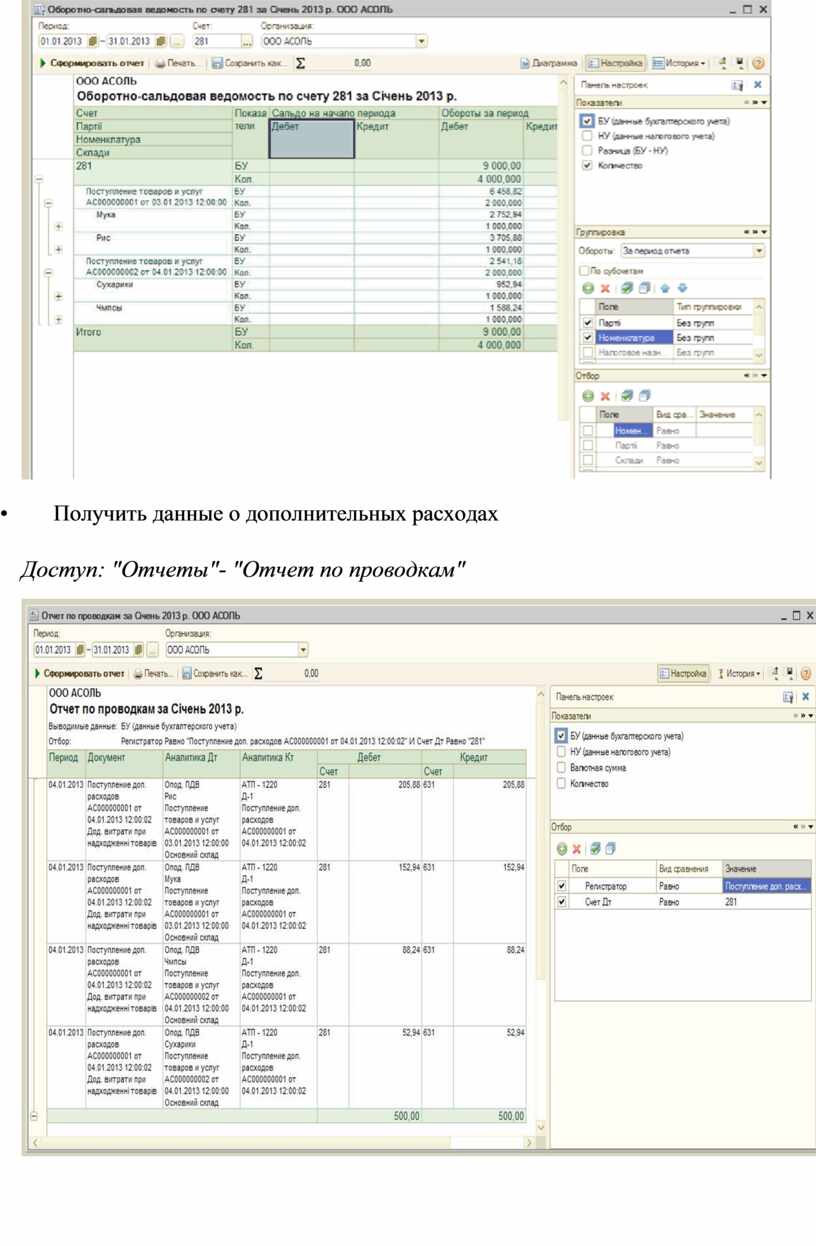Screen dimensions: 816x1246
Task: Toggle По субсчетам checkbox
Action: tap(585, 270)
